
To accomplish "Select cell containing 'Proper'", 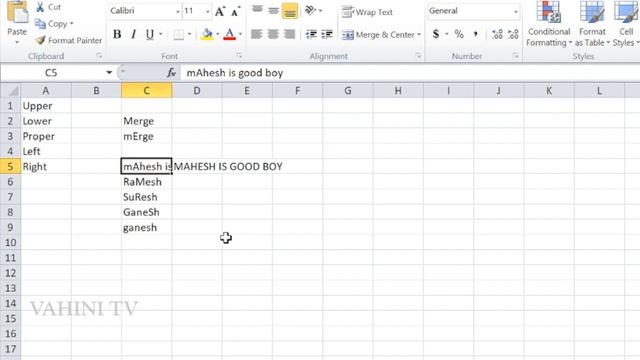I will 46,136.
